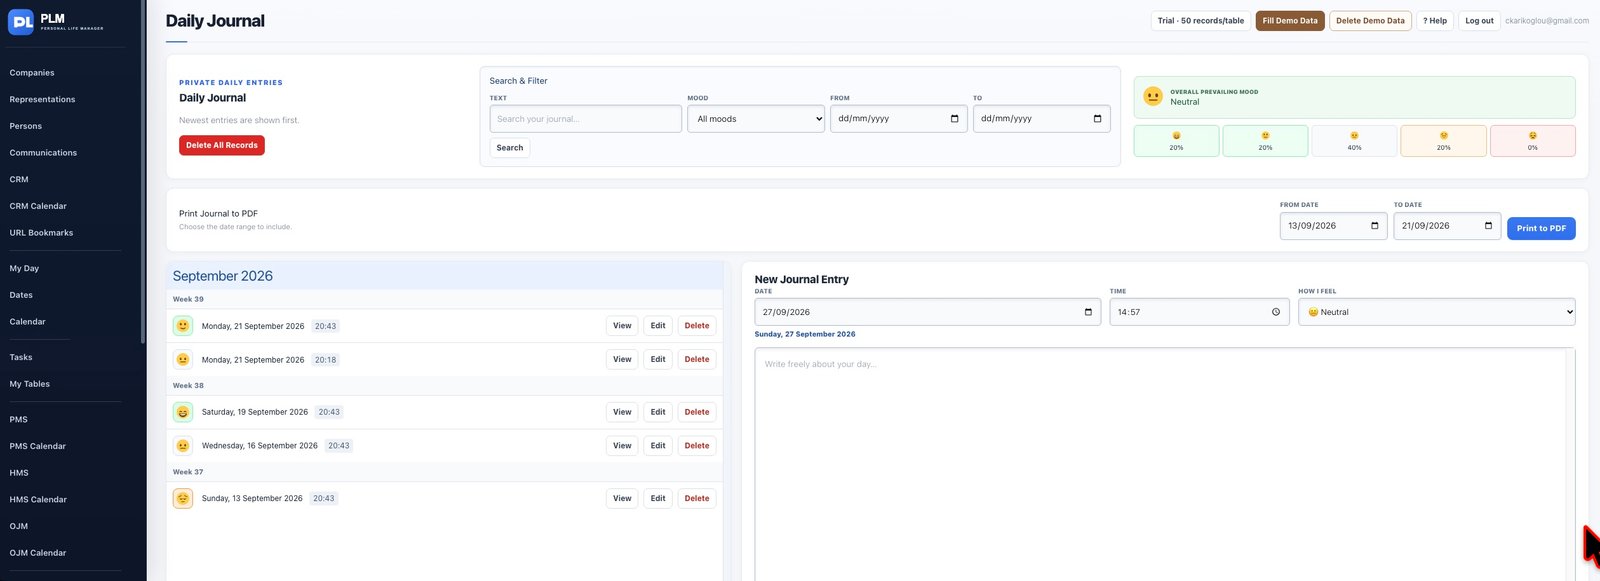
Task: Click the Time field showing 14:57
Action: (1199, 312)
